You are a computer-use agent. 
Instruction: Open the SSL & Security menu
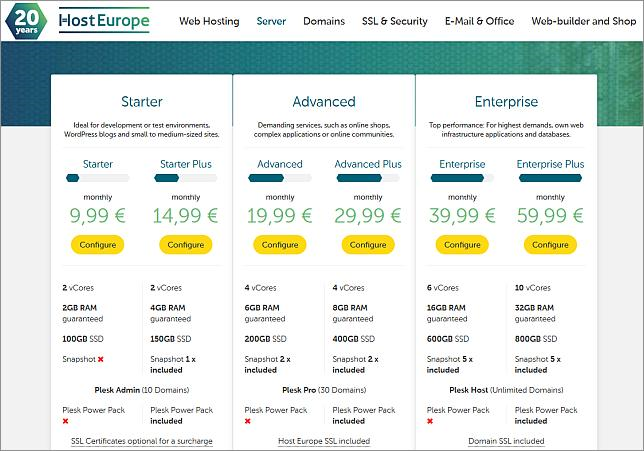pyautogui.click(x=395, y=21)
